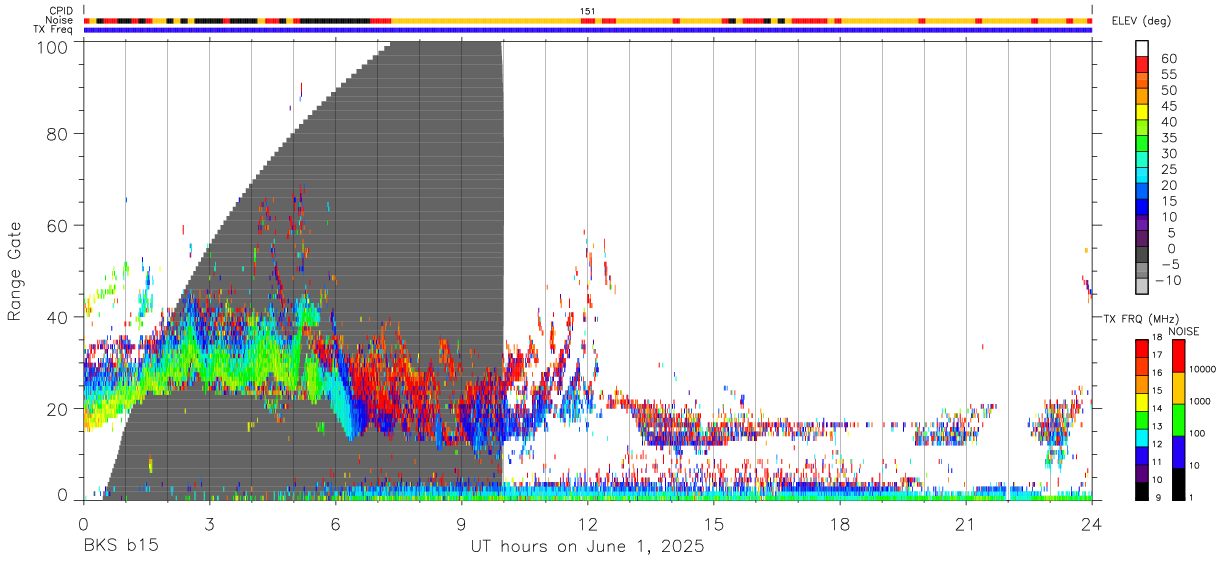Click the NOISE colorbar label "1"

point(1193,497)
